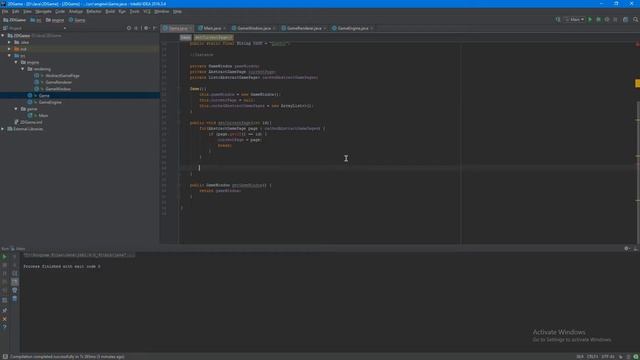The height and width of the screenshot is (360, 640).
Task: Expand External Libraries node
Action: pyautogui.click(x=3, y=129)
